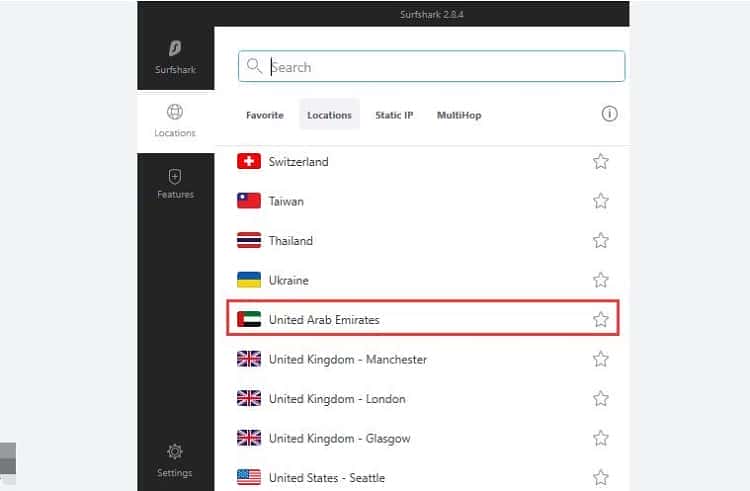750x491 pixels.
Task: Star United Kingdom - Glasgow
Action: 601,438
